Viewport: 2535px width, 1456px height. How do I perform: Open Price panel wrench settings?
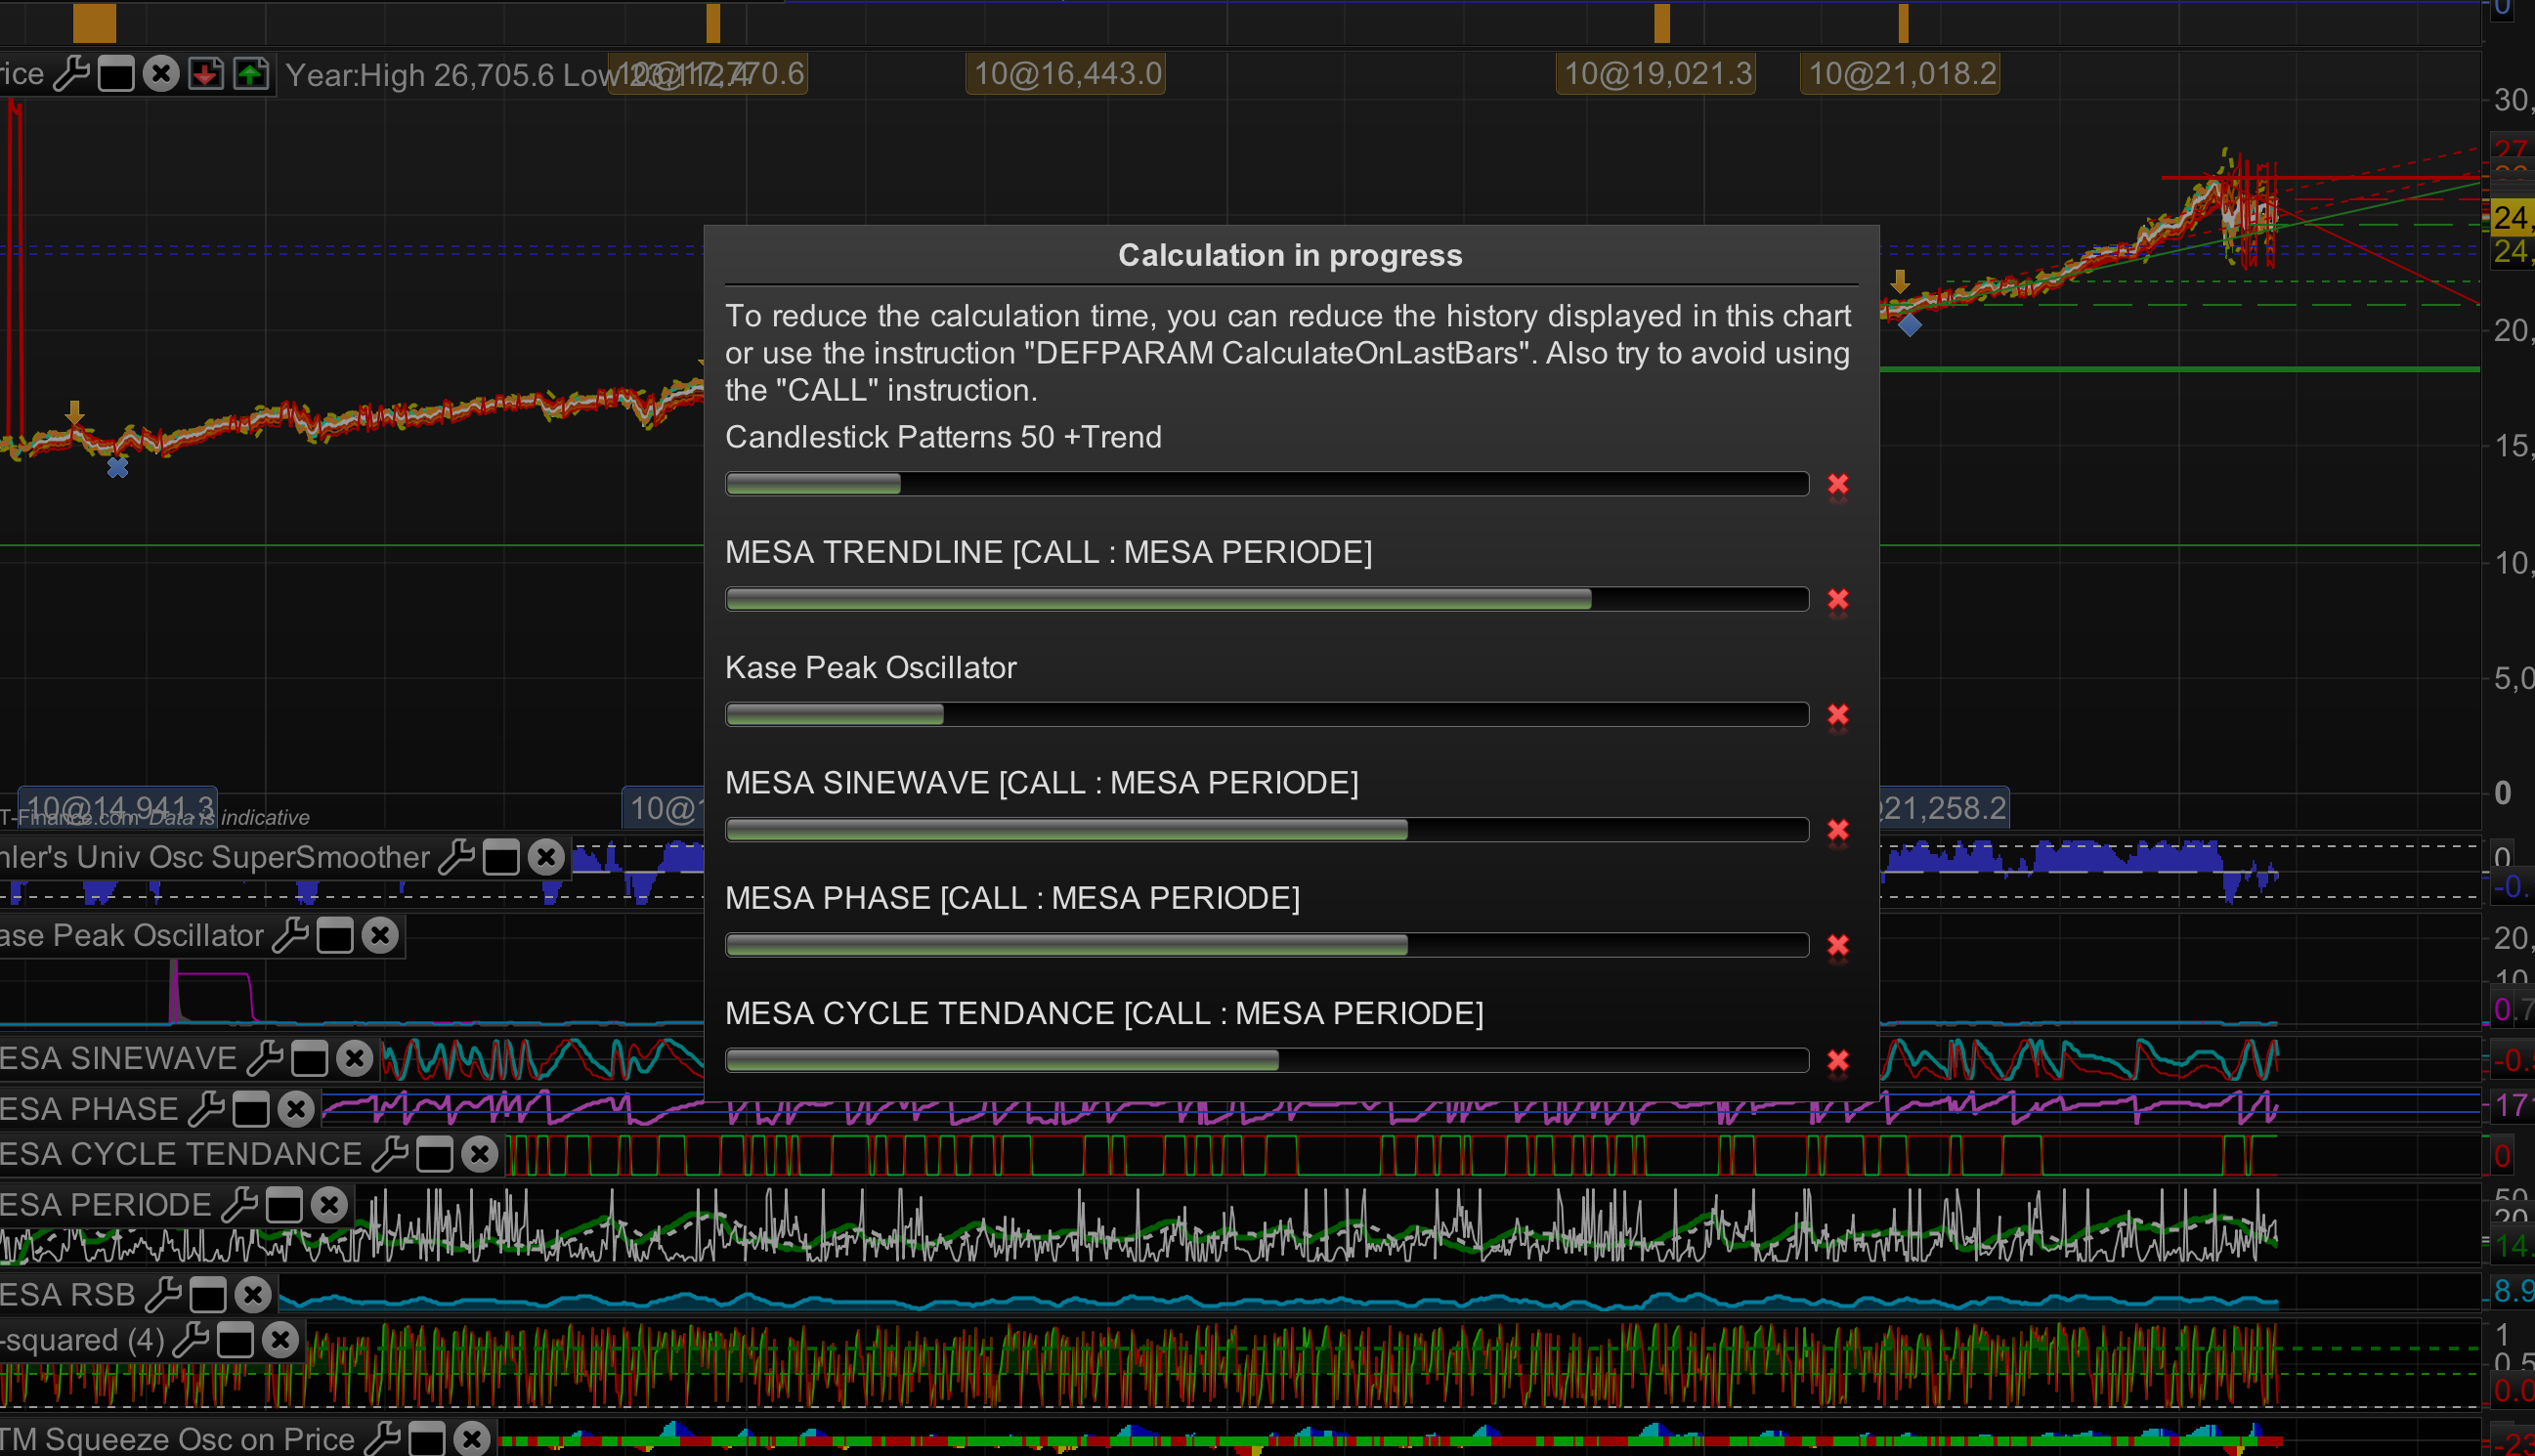point(71,74)
